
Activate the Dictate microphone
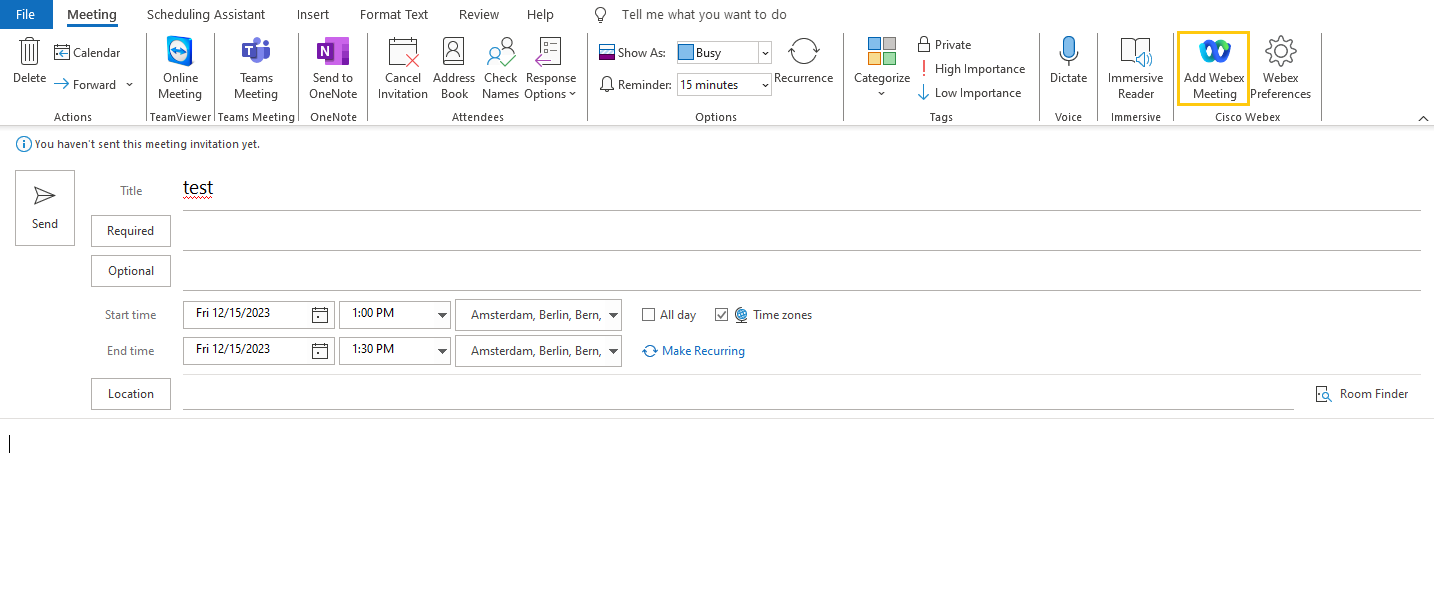tap(1068, 52)
